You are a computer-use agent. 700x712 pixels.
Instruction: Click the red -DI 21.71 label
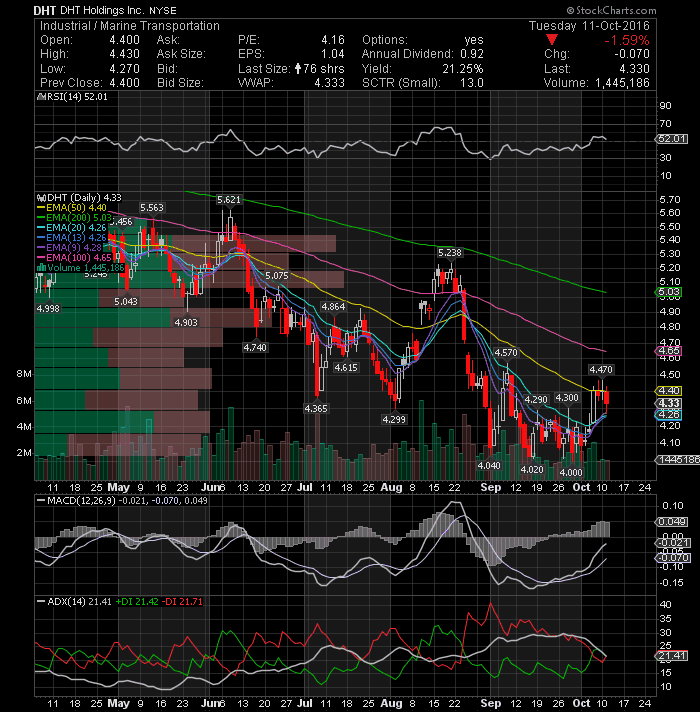(182, 602)
